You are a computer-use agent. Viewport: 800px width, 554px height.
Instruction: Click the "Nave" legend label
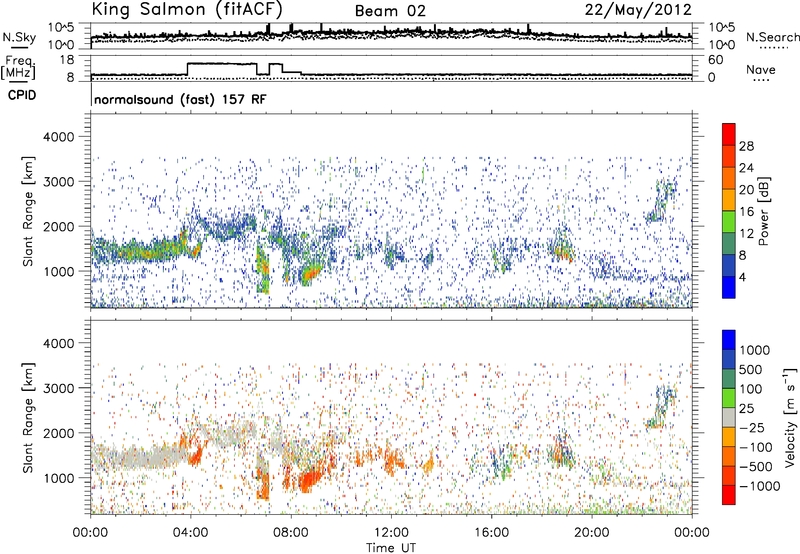(x=761, y=69)
